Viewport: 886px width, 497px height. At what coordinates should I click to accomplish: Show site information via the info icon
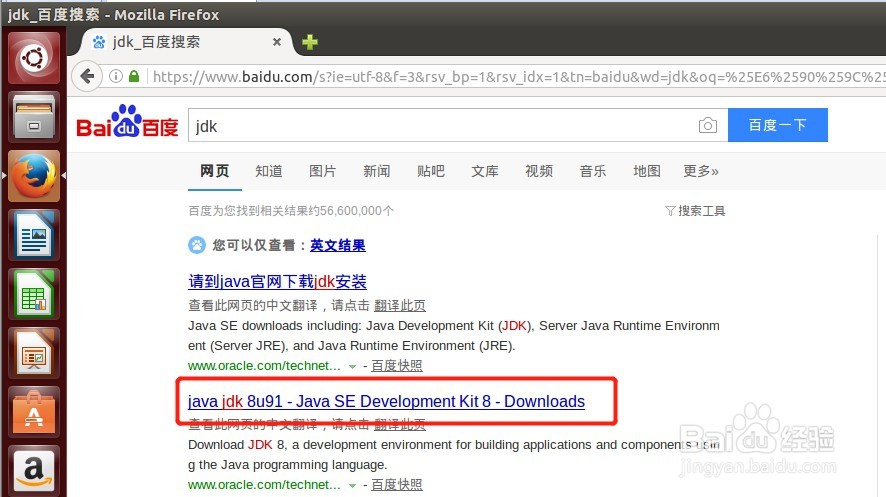[x=115, y=76]
